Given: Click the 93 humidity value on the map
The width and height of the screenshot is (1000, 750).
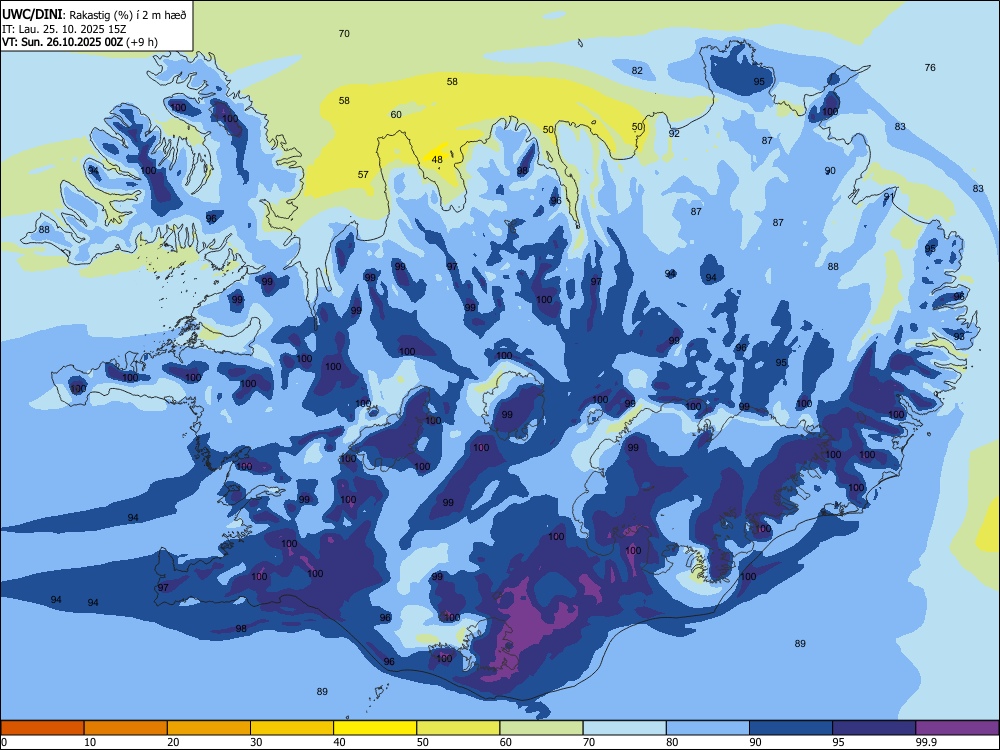Looking at the screenshot, I should coord(959,335).
